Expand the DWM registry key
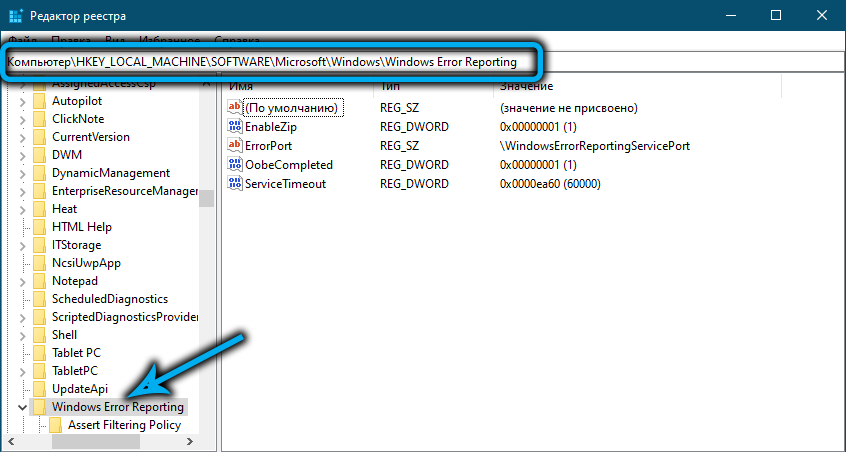This screenshot has height=452, width=846. (x=22, y=155)
